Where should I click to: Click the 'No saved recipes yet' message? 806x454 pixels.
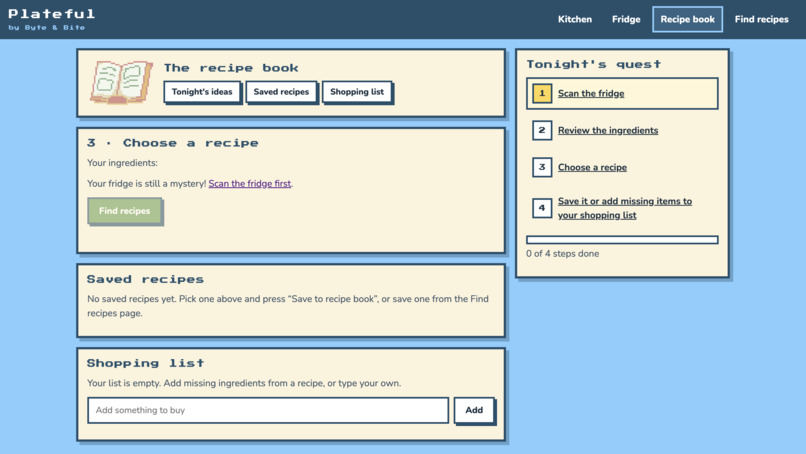click(288, 306)
